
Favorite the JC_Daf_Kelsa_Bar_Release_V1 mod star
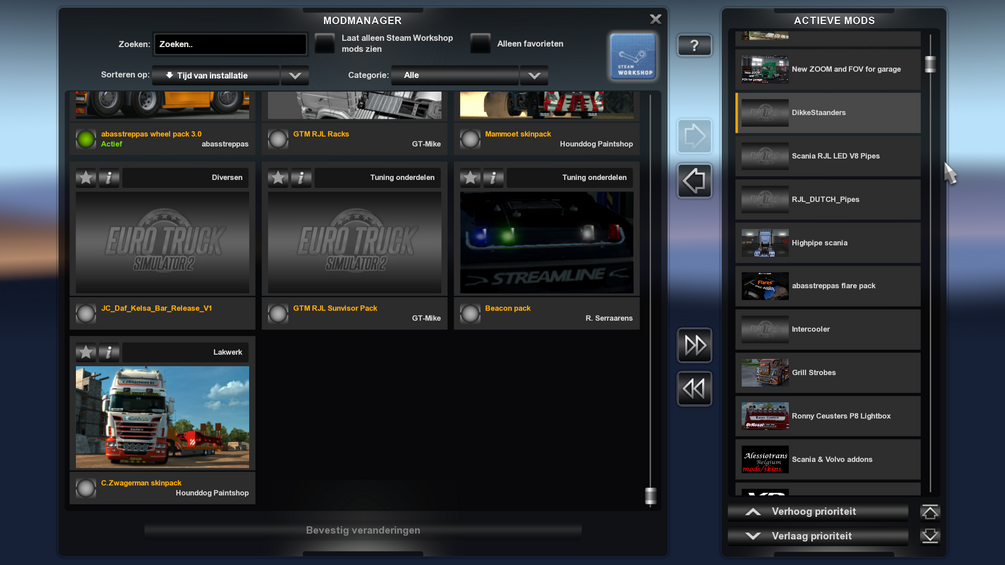[x=86, y=177]
